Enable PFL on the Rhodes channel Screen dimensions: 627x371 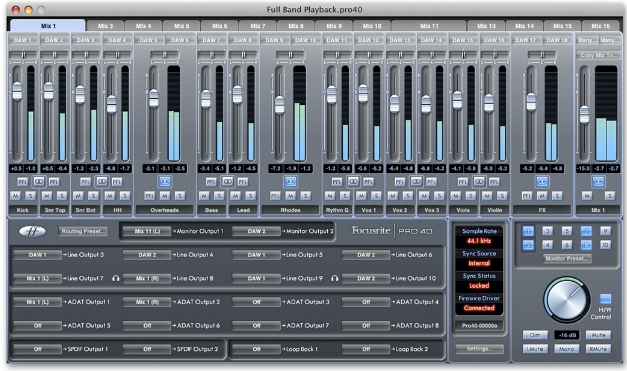click(x=275, y=196)
